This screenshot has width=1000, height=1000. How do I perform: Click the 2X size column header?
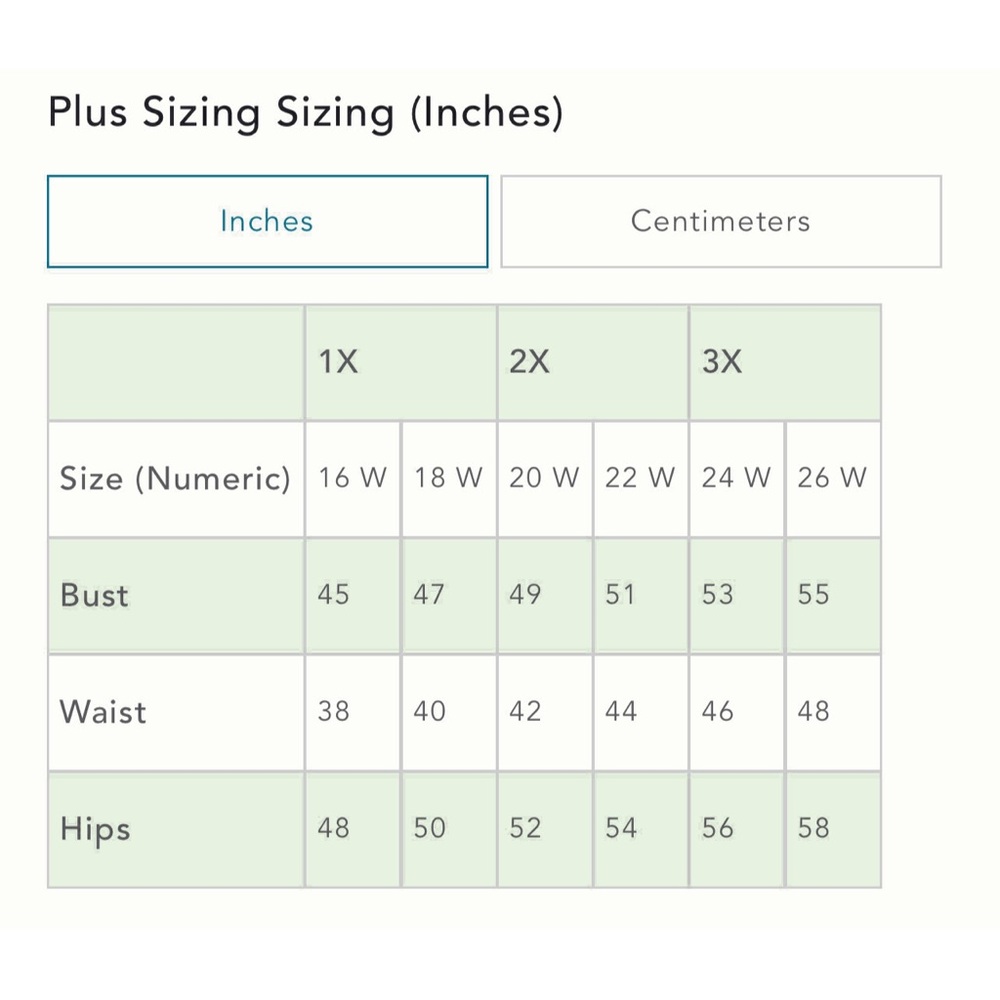point(592,362)
